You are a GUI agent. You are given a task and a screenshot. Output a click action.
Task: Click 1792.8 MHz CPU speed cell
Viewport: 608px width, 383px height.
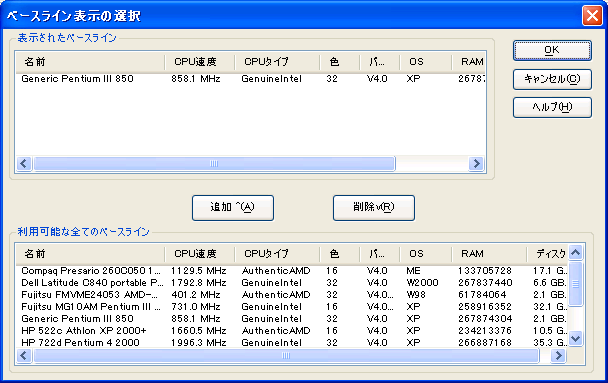199,283
